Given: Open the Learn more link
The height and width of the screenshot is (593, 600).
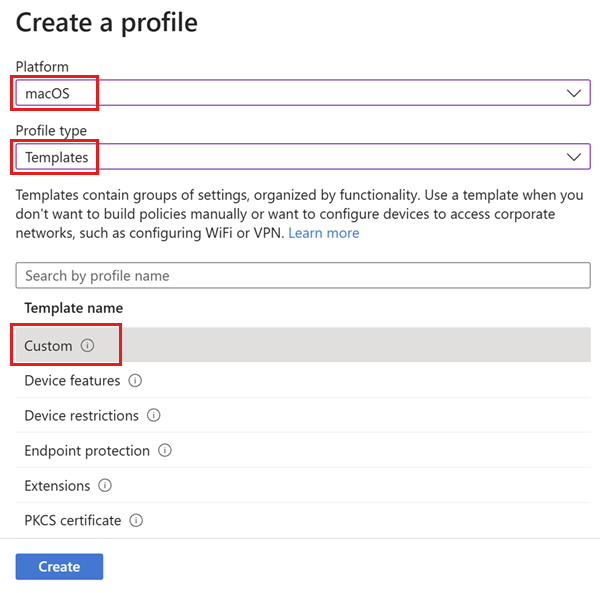Looking at the screenshot, I should click(323, 233).
